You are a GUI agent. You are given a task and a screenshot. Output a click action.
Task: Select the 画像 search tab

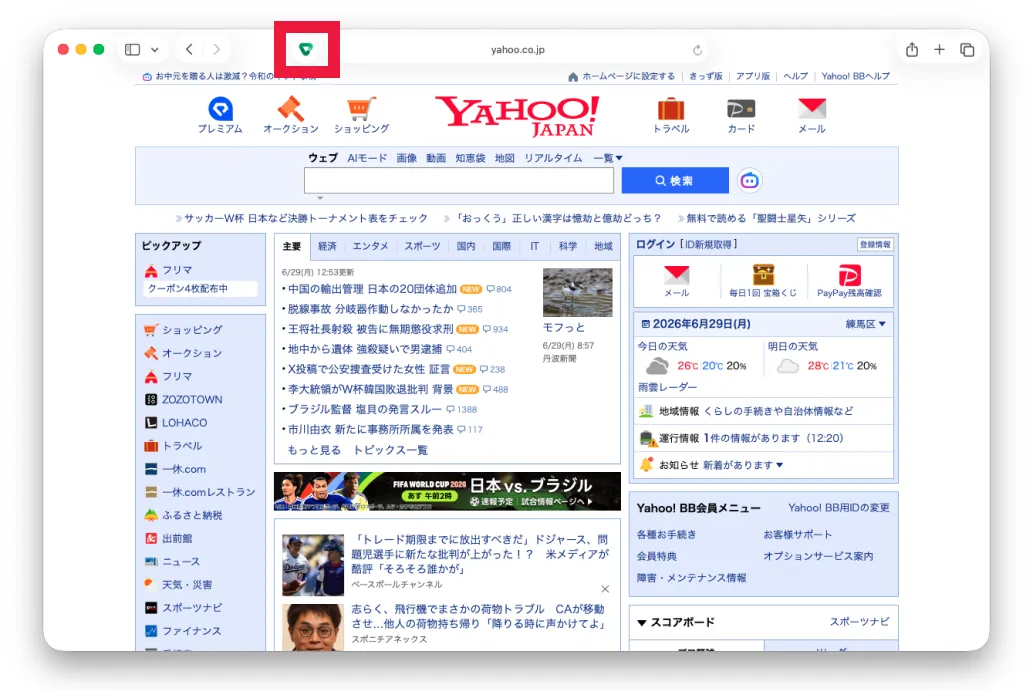click(406, 158)
